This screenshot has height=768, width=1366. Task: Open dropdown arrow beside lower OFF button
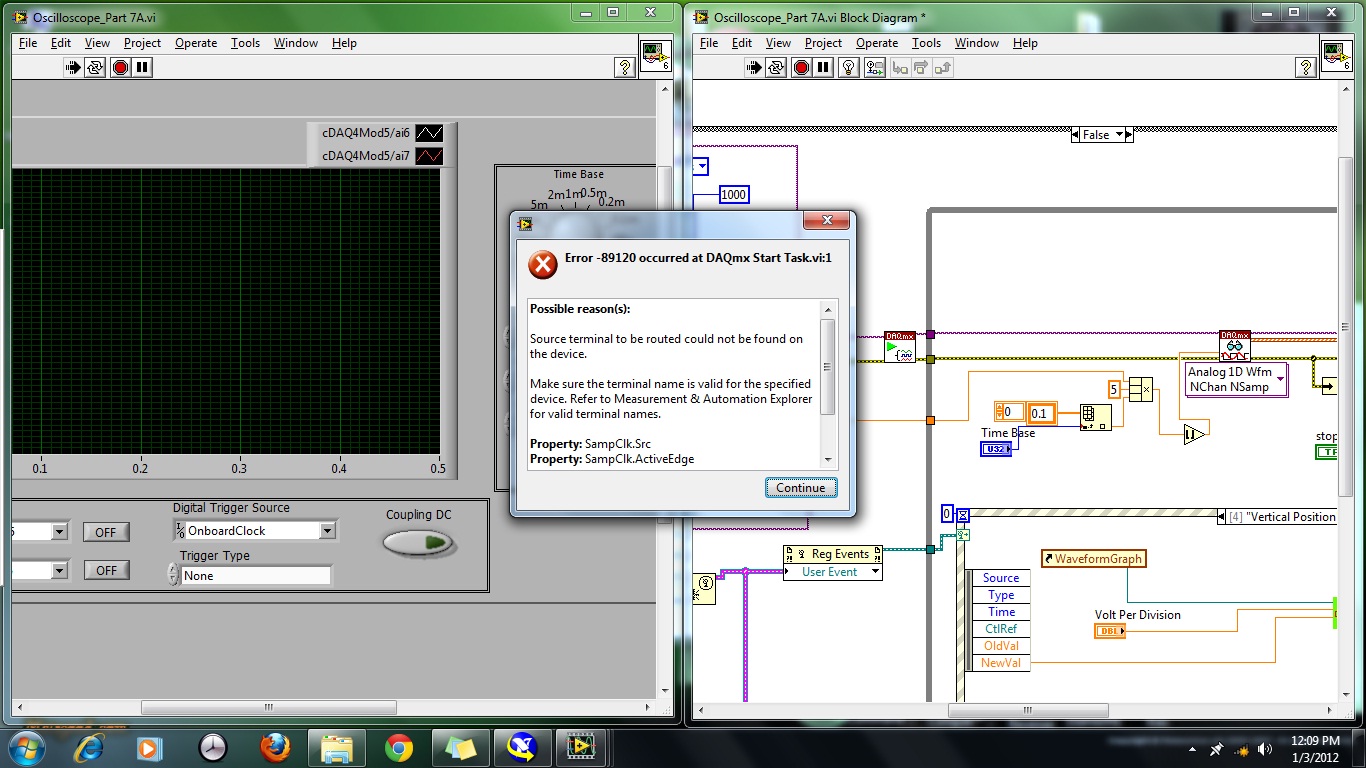pyautogui.click(x=59, y=570)
